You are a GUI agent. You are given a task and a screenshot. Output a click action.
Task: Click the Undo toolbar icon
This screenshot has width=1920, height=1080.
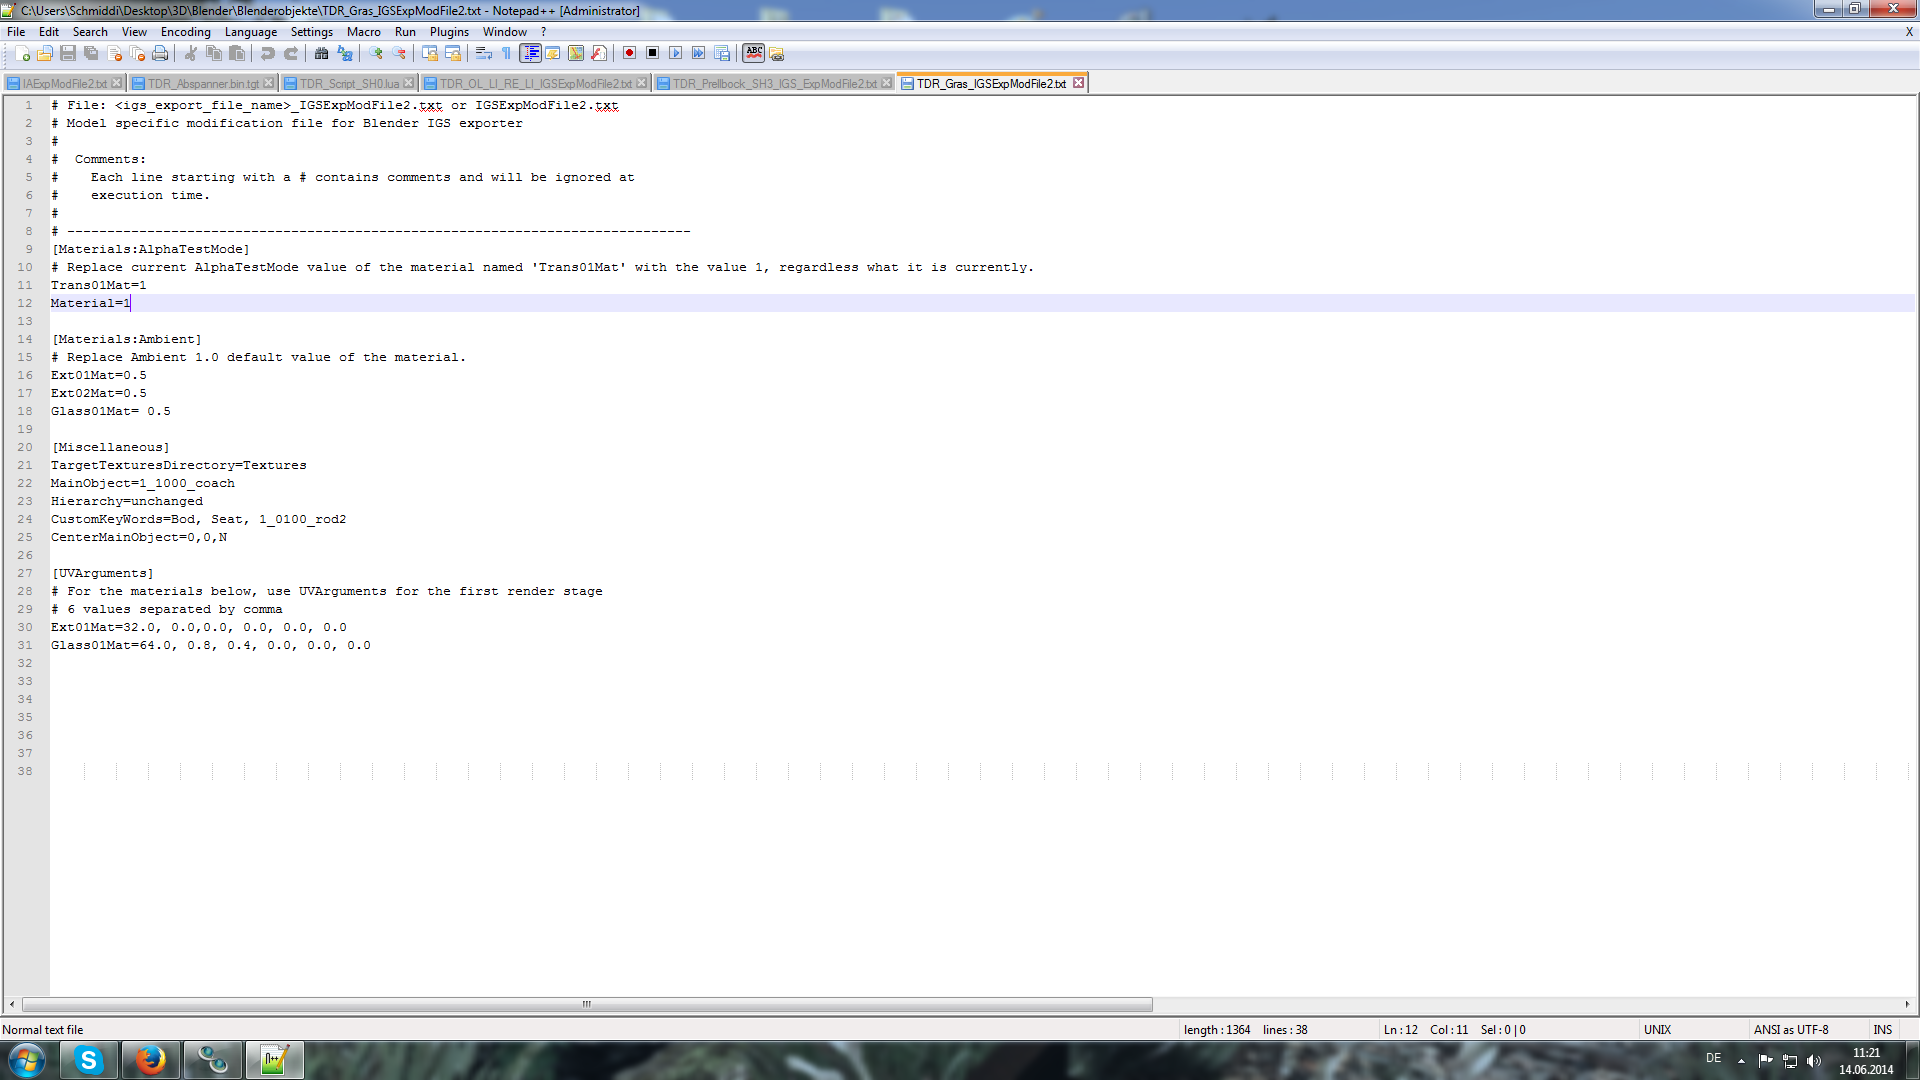[267, 53]
